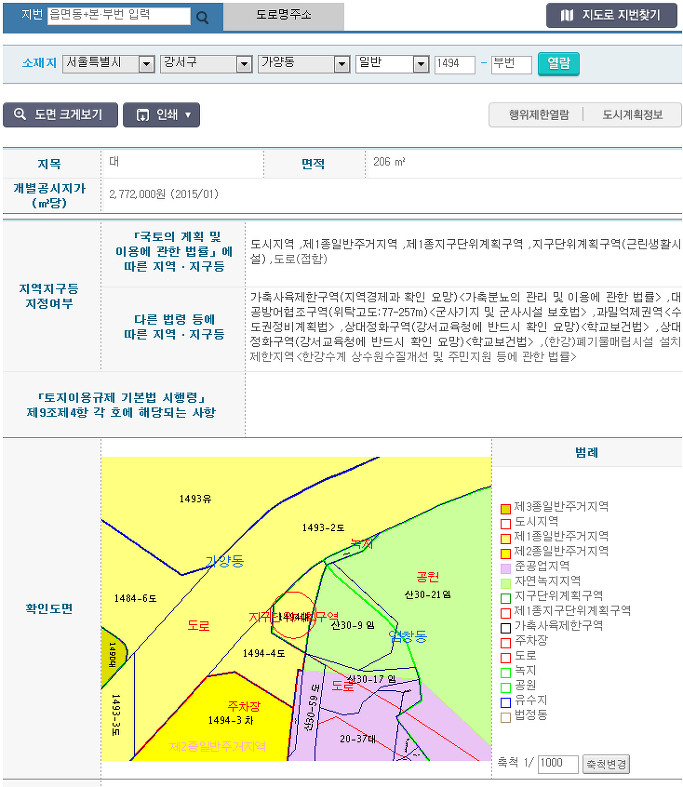Click 공원 legend box

[505, 688]
